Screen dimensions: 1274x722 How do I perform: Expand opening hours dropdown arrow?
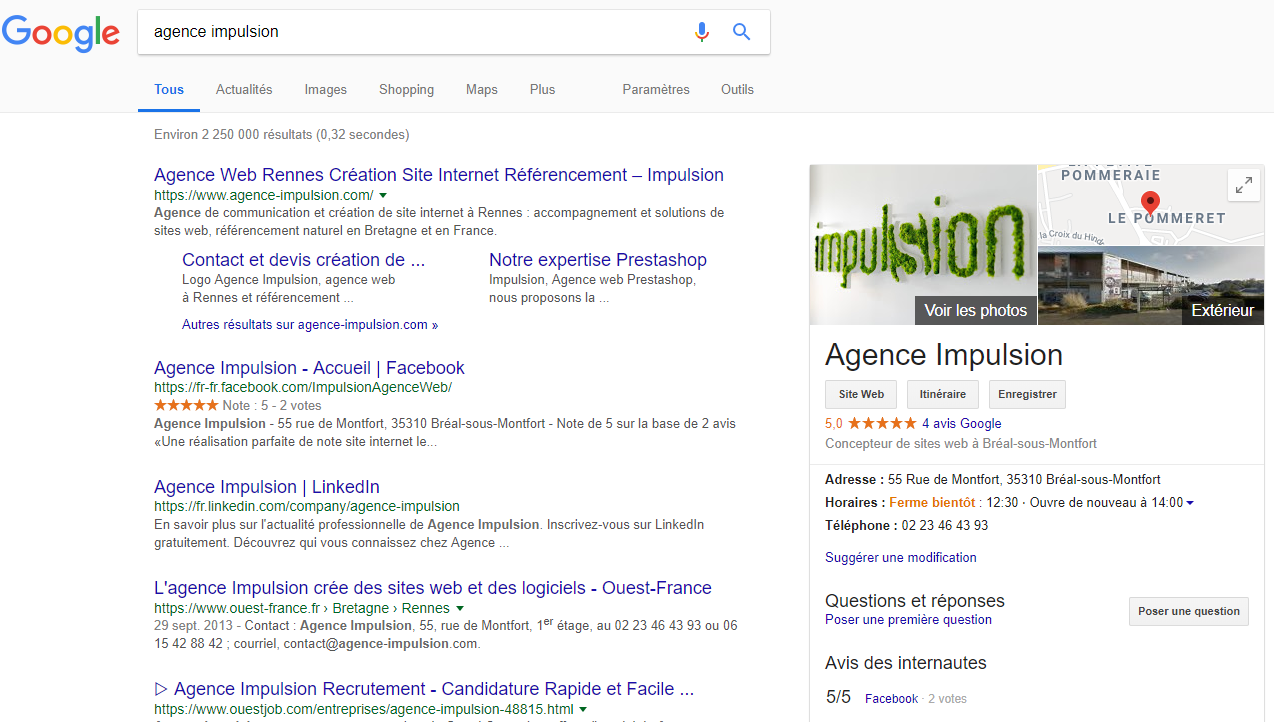point(1190,503)
